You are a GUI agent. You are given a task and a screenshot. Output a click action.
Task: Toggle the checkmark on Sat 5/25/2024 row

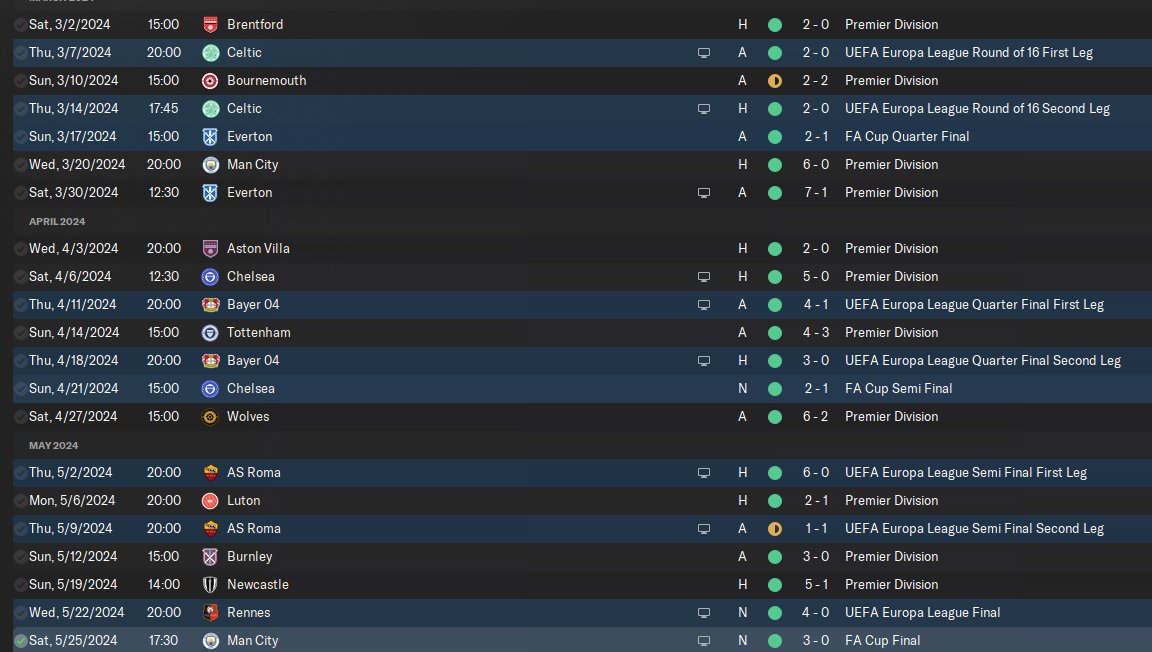point(21,641)
